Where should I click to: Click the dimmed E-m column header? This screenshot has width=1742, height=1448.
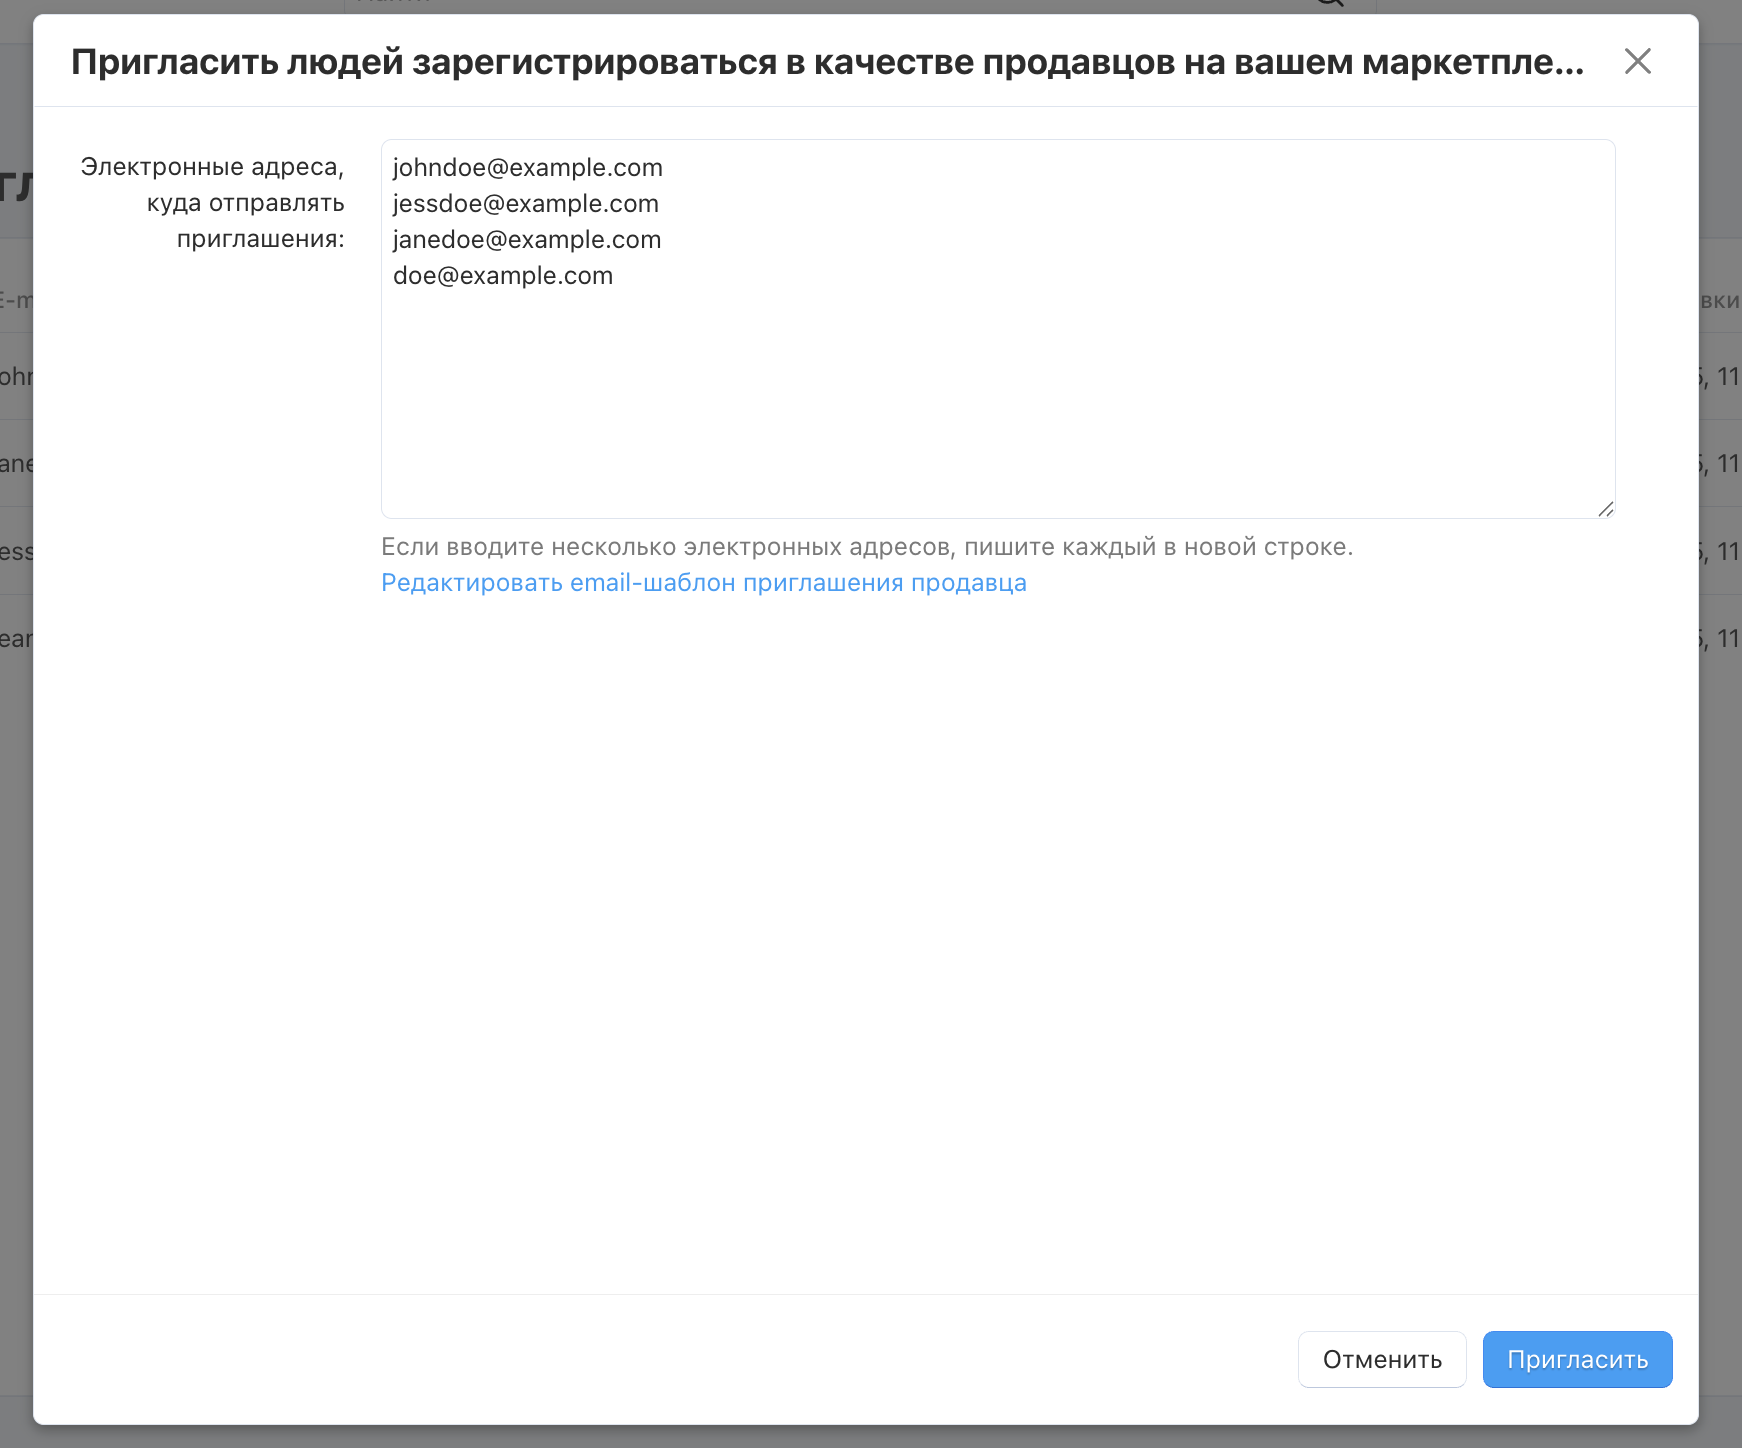pos(16,300)
